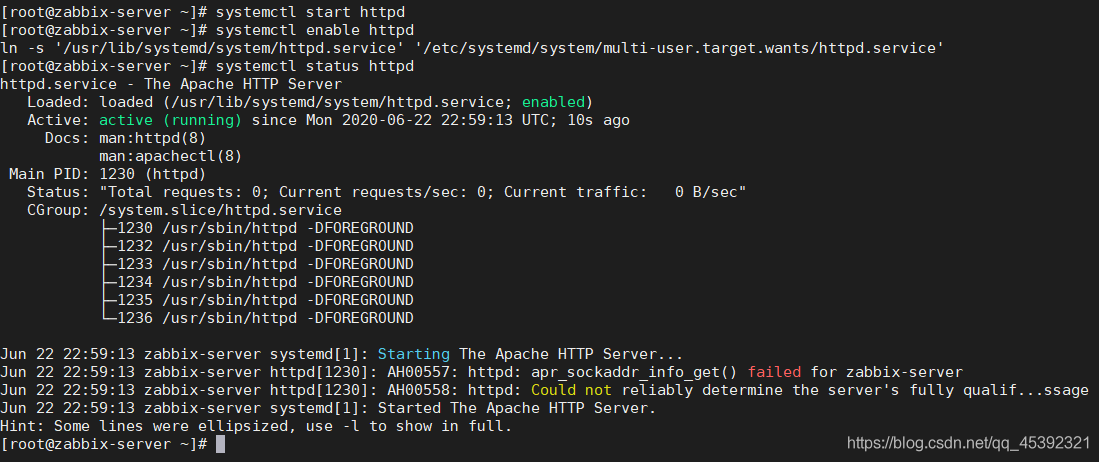1099x462 pixels.
Task: Click the blog.csdn.net watermark URL
Action: coord(968,443)
